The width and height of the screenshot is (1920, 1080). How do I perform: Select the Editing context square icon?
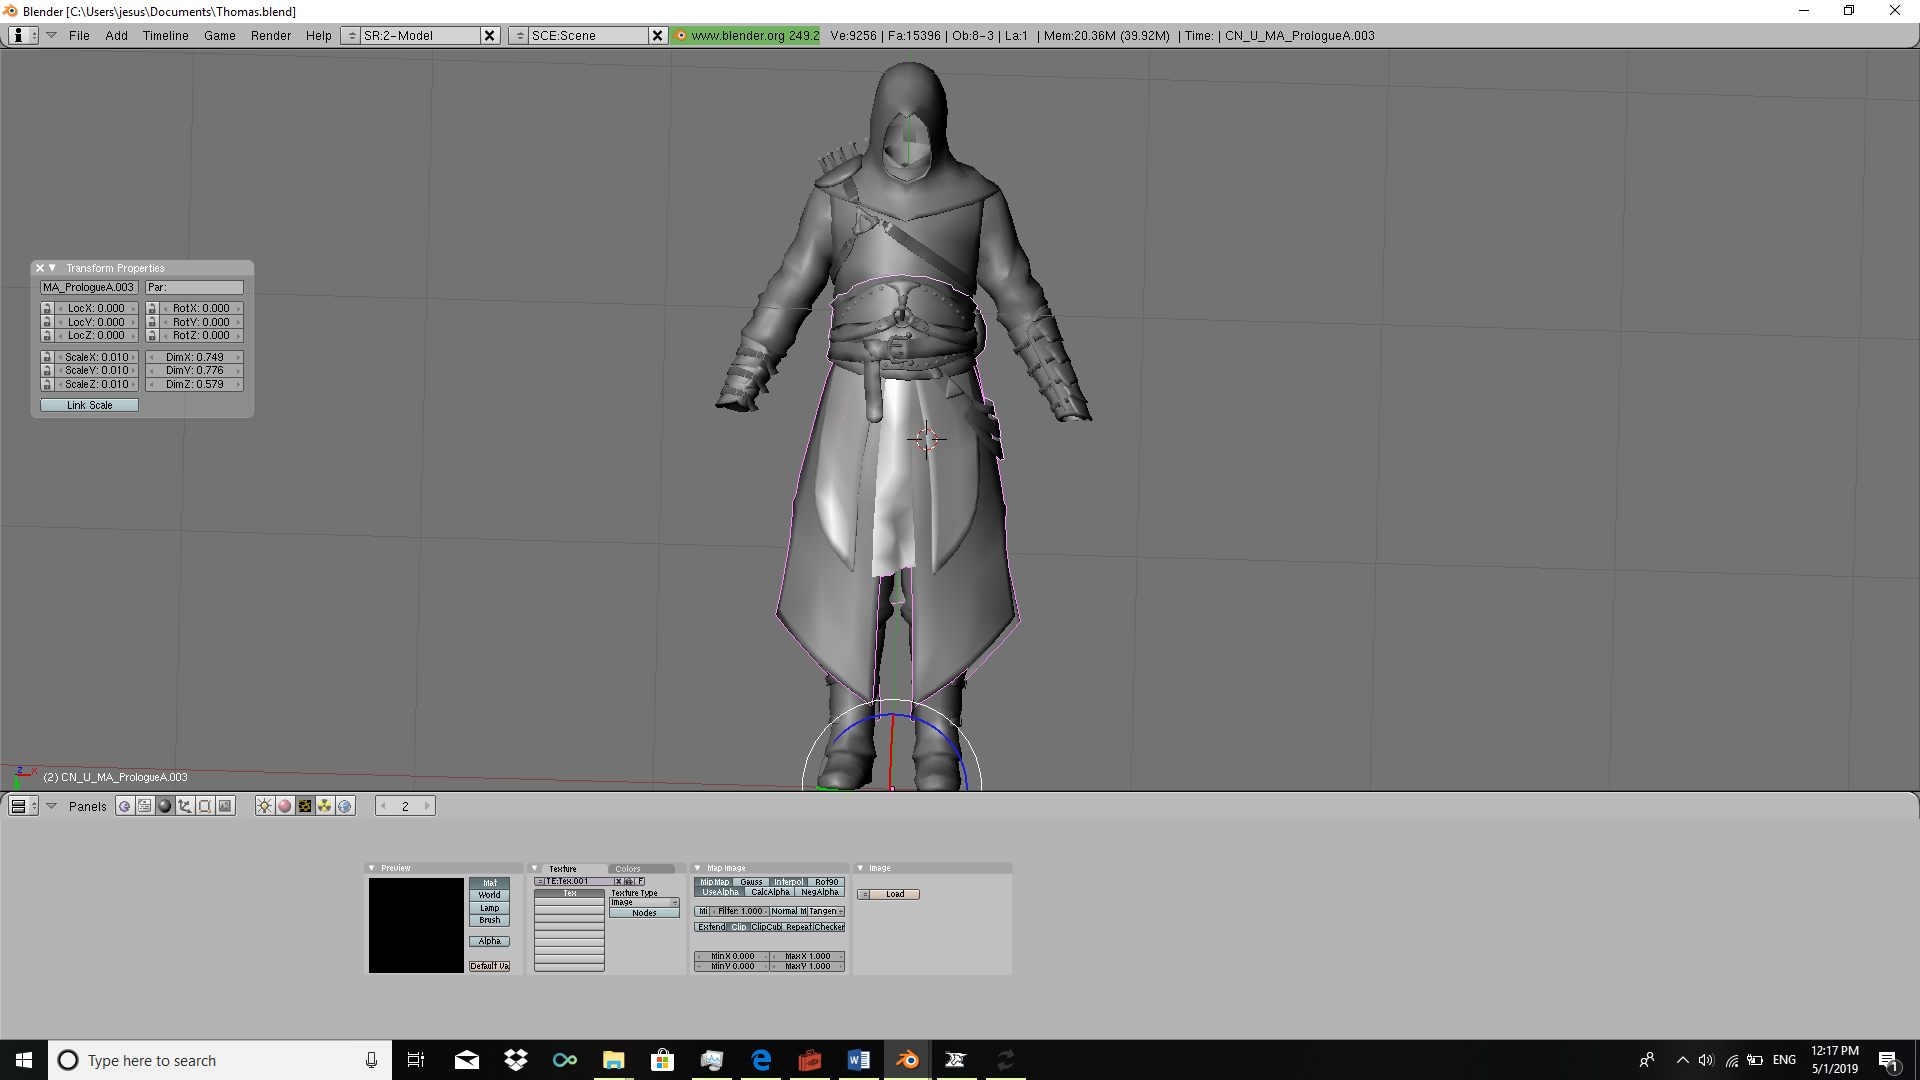coord(205,806)
